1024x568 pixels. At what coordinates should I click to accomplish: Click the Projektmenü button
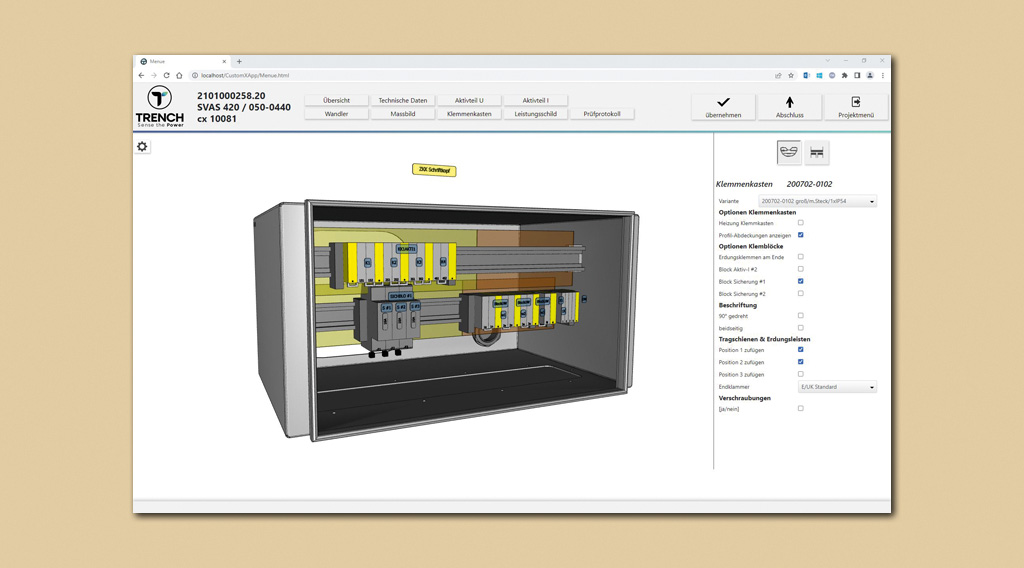click(856, 107)
